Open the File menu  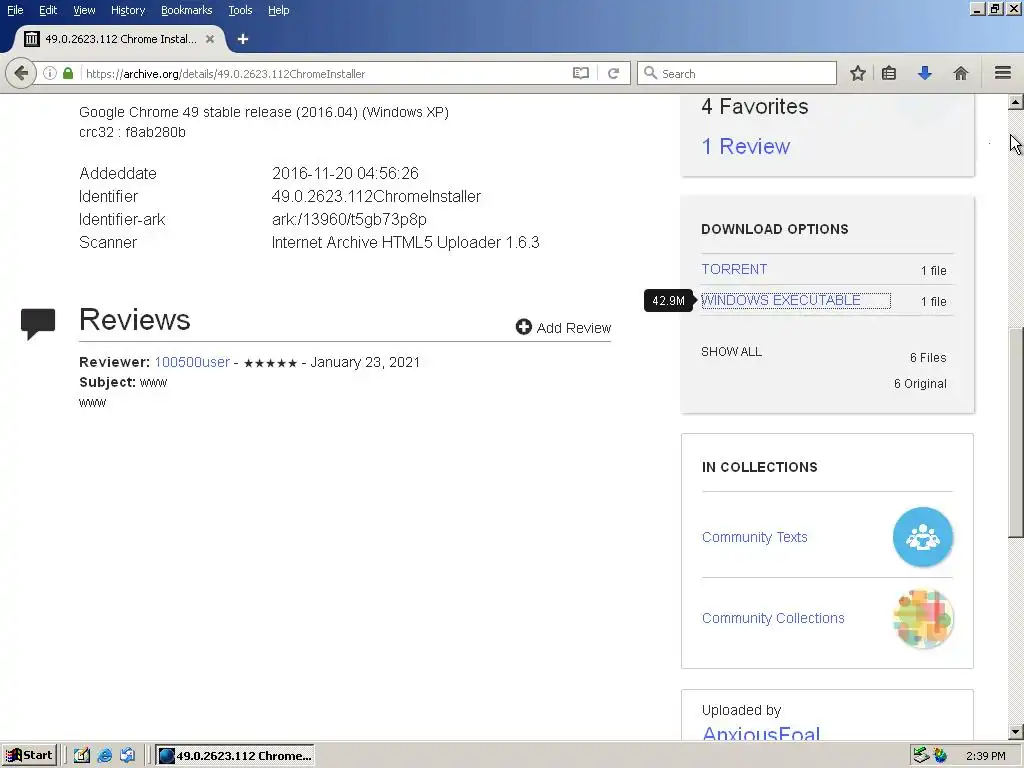click(x=15, y=10)
